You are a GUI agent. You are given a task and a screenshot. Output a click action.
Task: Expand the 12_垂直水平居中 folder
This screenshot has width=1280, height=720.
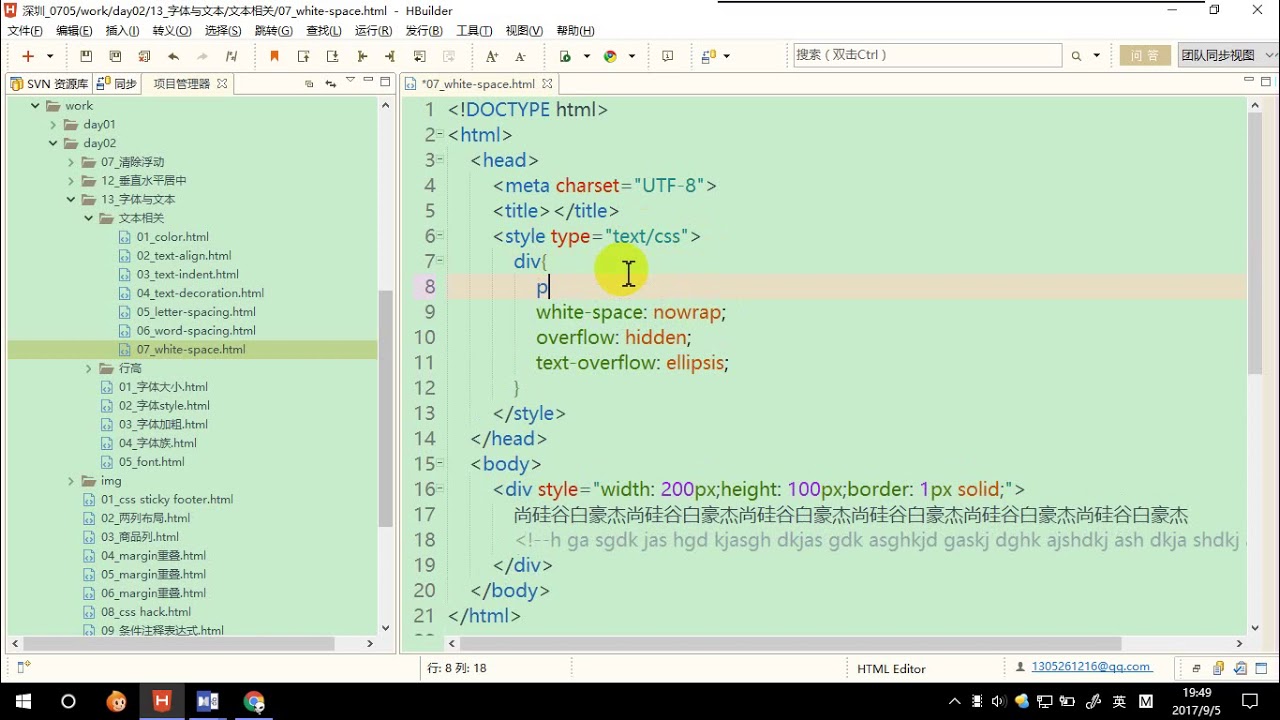[71, 181]
